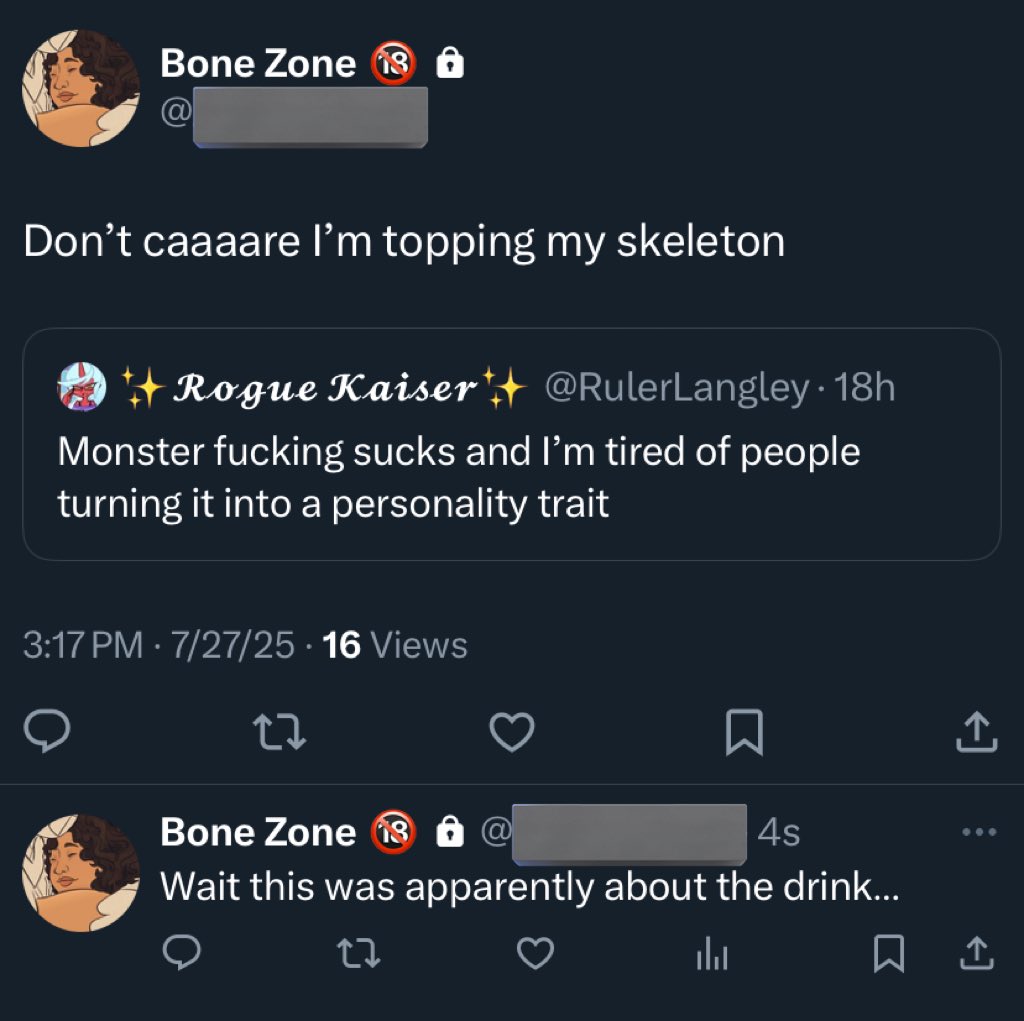This screenshot has width=1024, height=1021.
Task: Reply to the main skeleton tweet
Action: click(46, 735)
